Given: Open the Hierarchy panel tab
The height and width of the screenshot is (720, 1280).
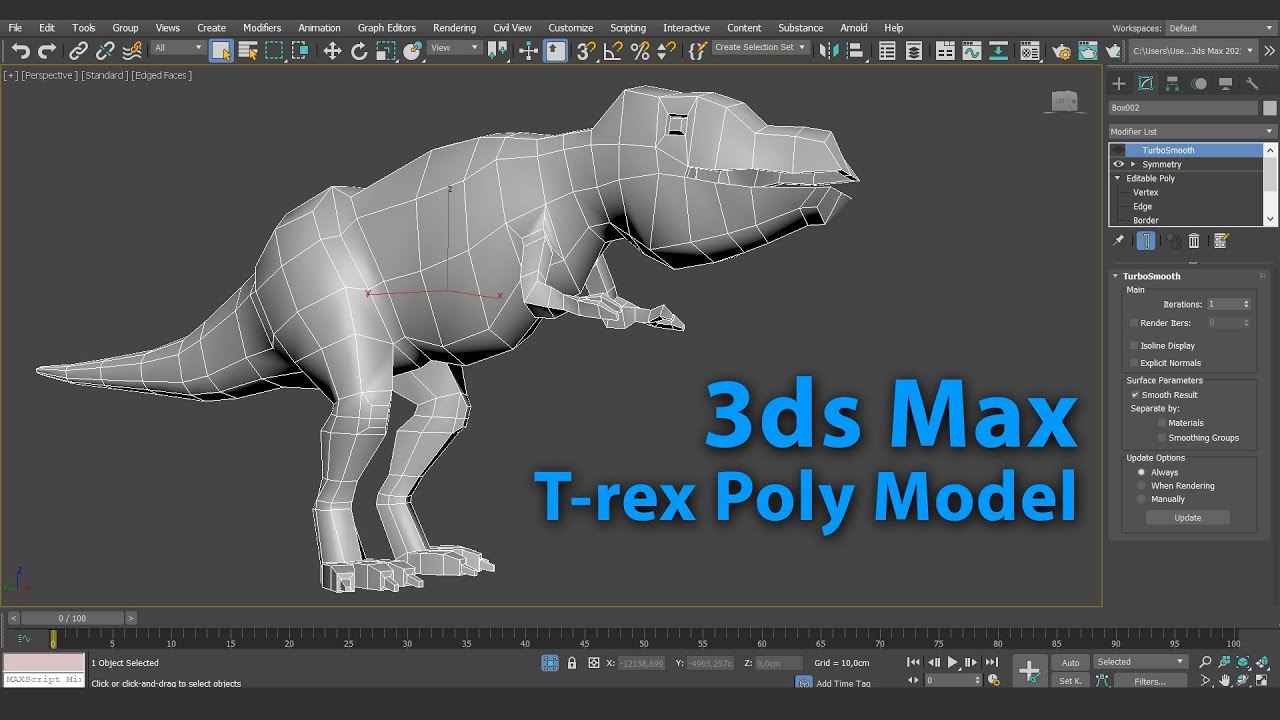Looking at the screenshot, I should (1172, 84).
